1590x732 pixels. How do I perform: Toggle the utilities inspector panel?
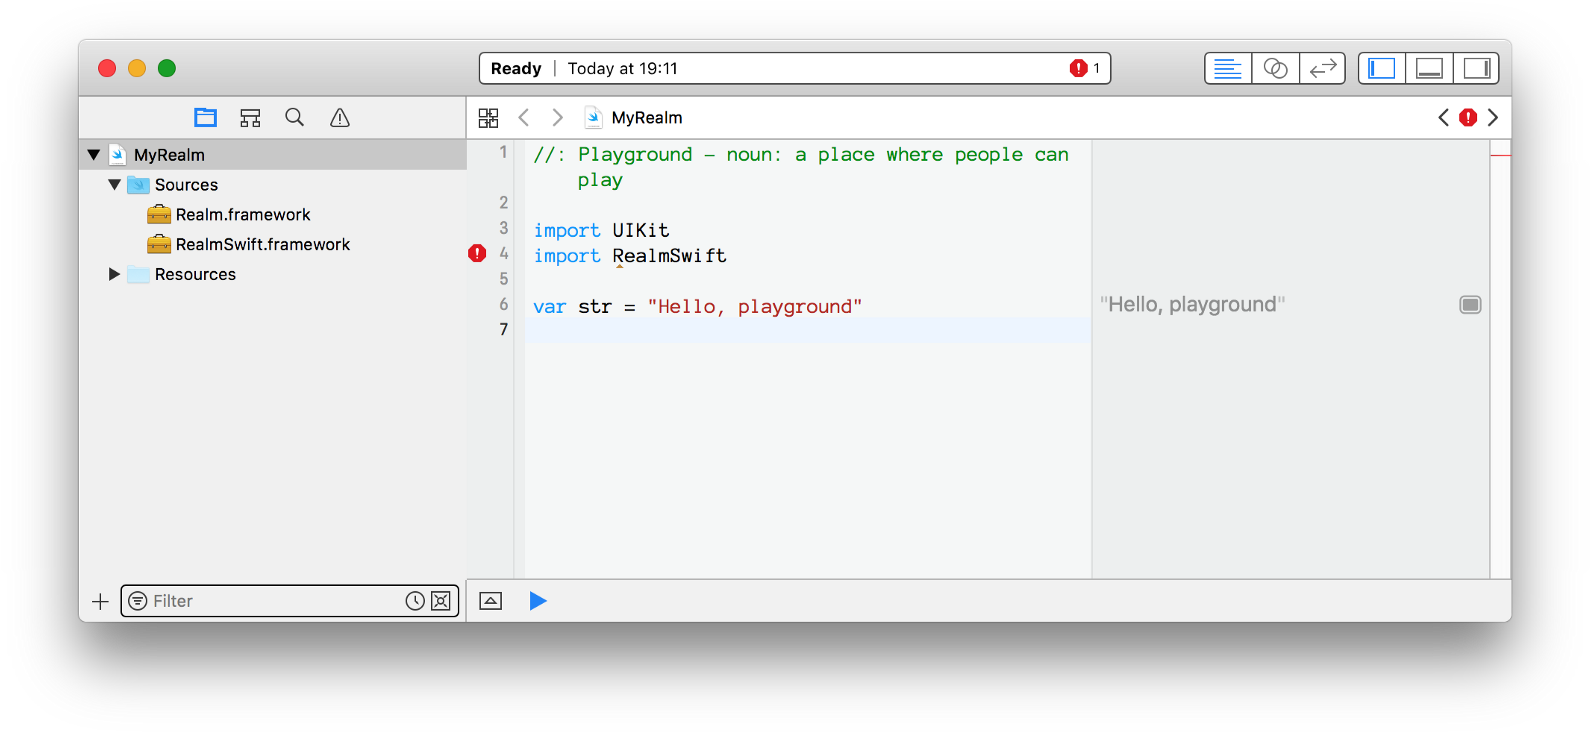[x=1476, y=68]
